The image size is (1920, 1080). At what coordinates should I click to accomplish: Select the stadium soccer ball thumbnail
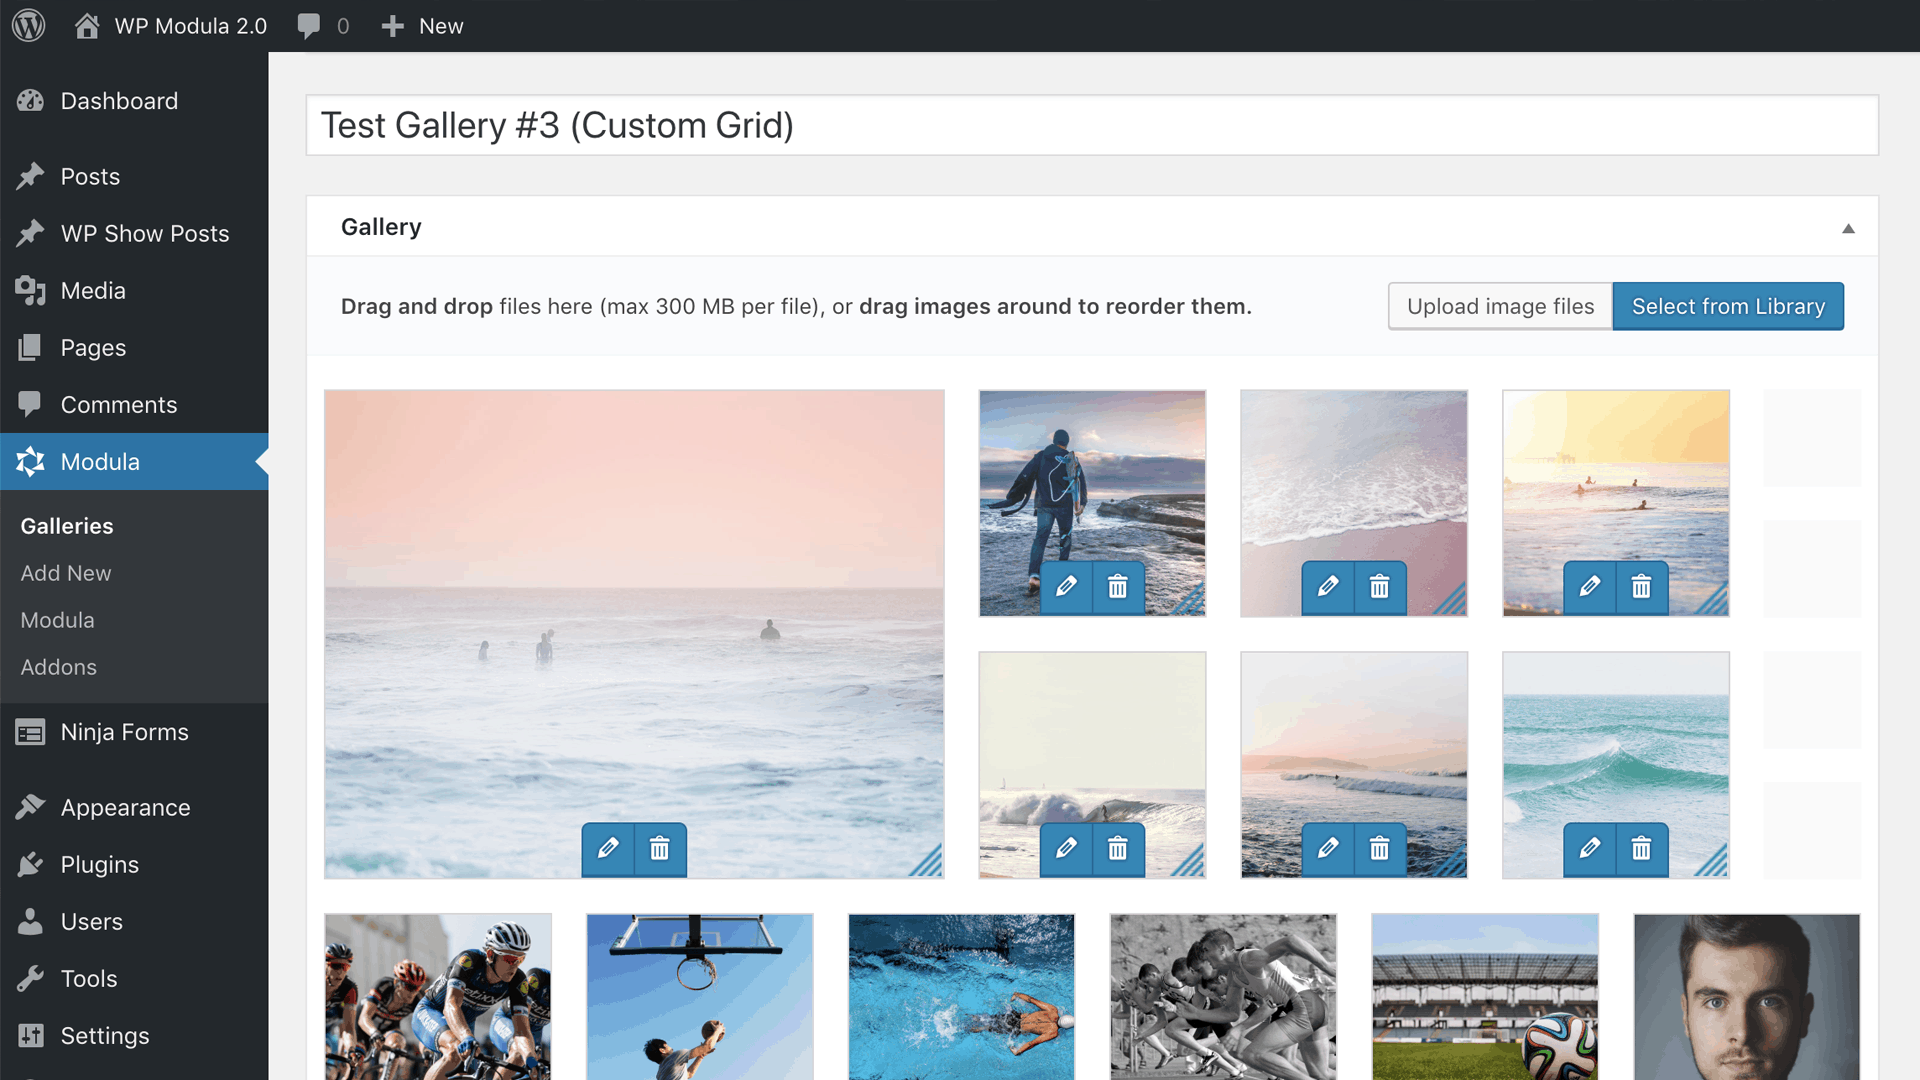click(1485, 997)
